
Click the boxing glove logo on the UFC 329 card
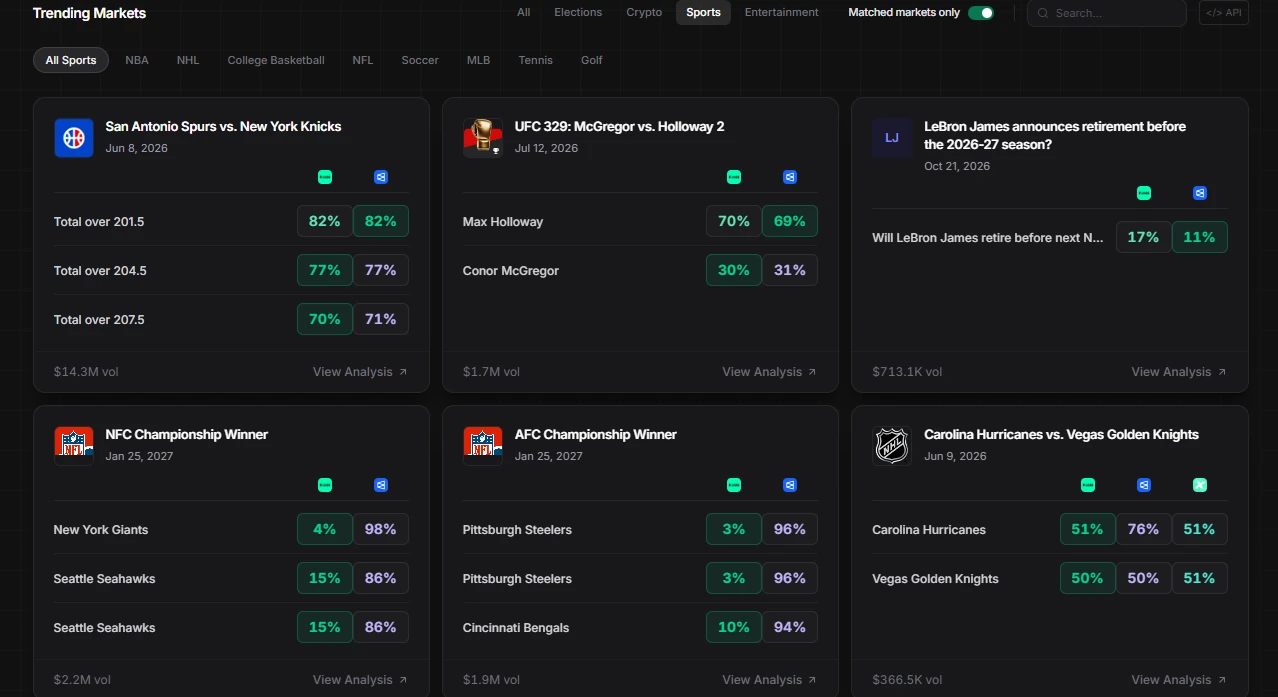483,138
